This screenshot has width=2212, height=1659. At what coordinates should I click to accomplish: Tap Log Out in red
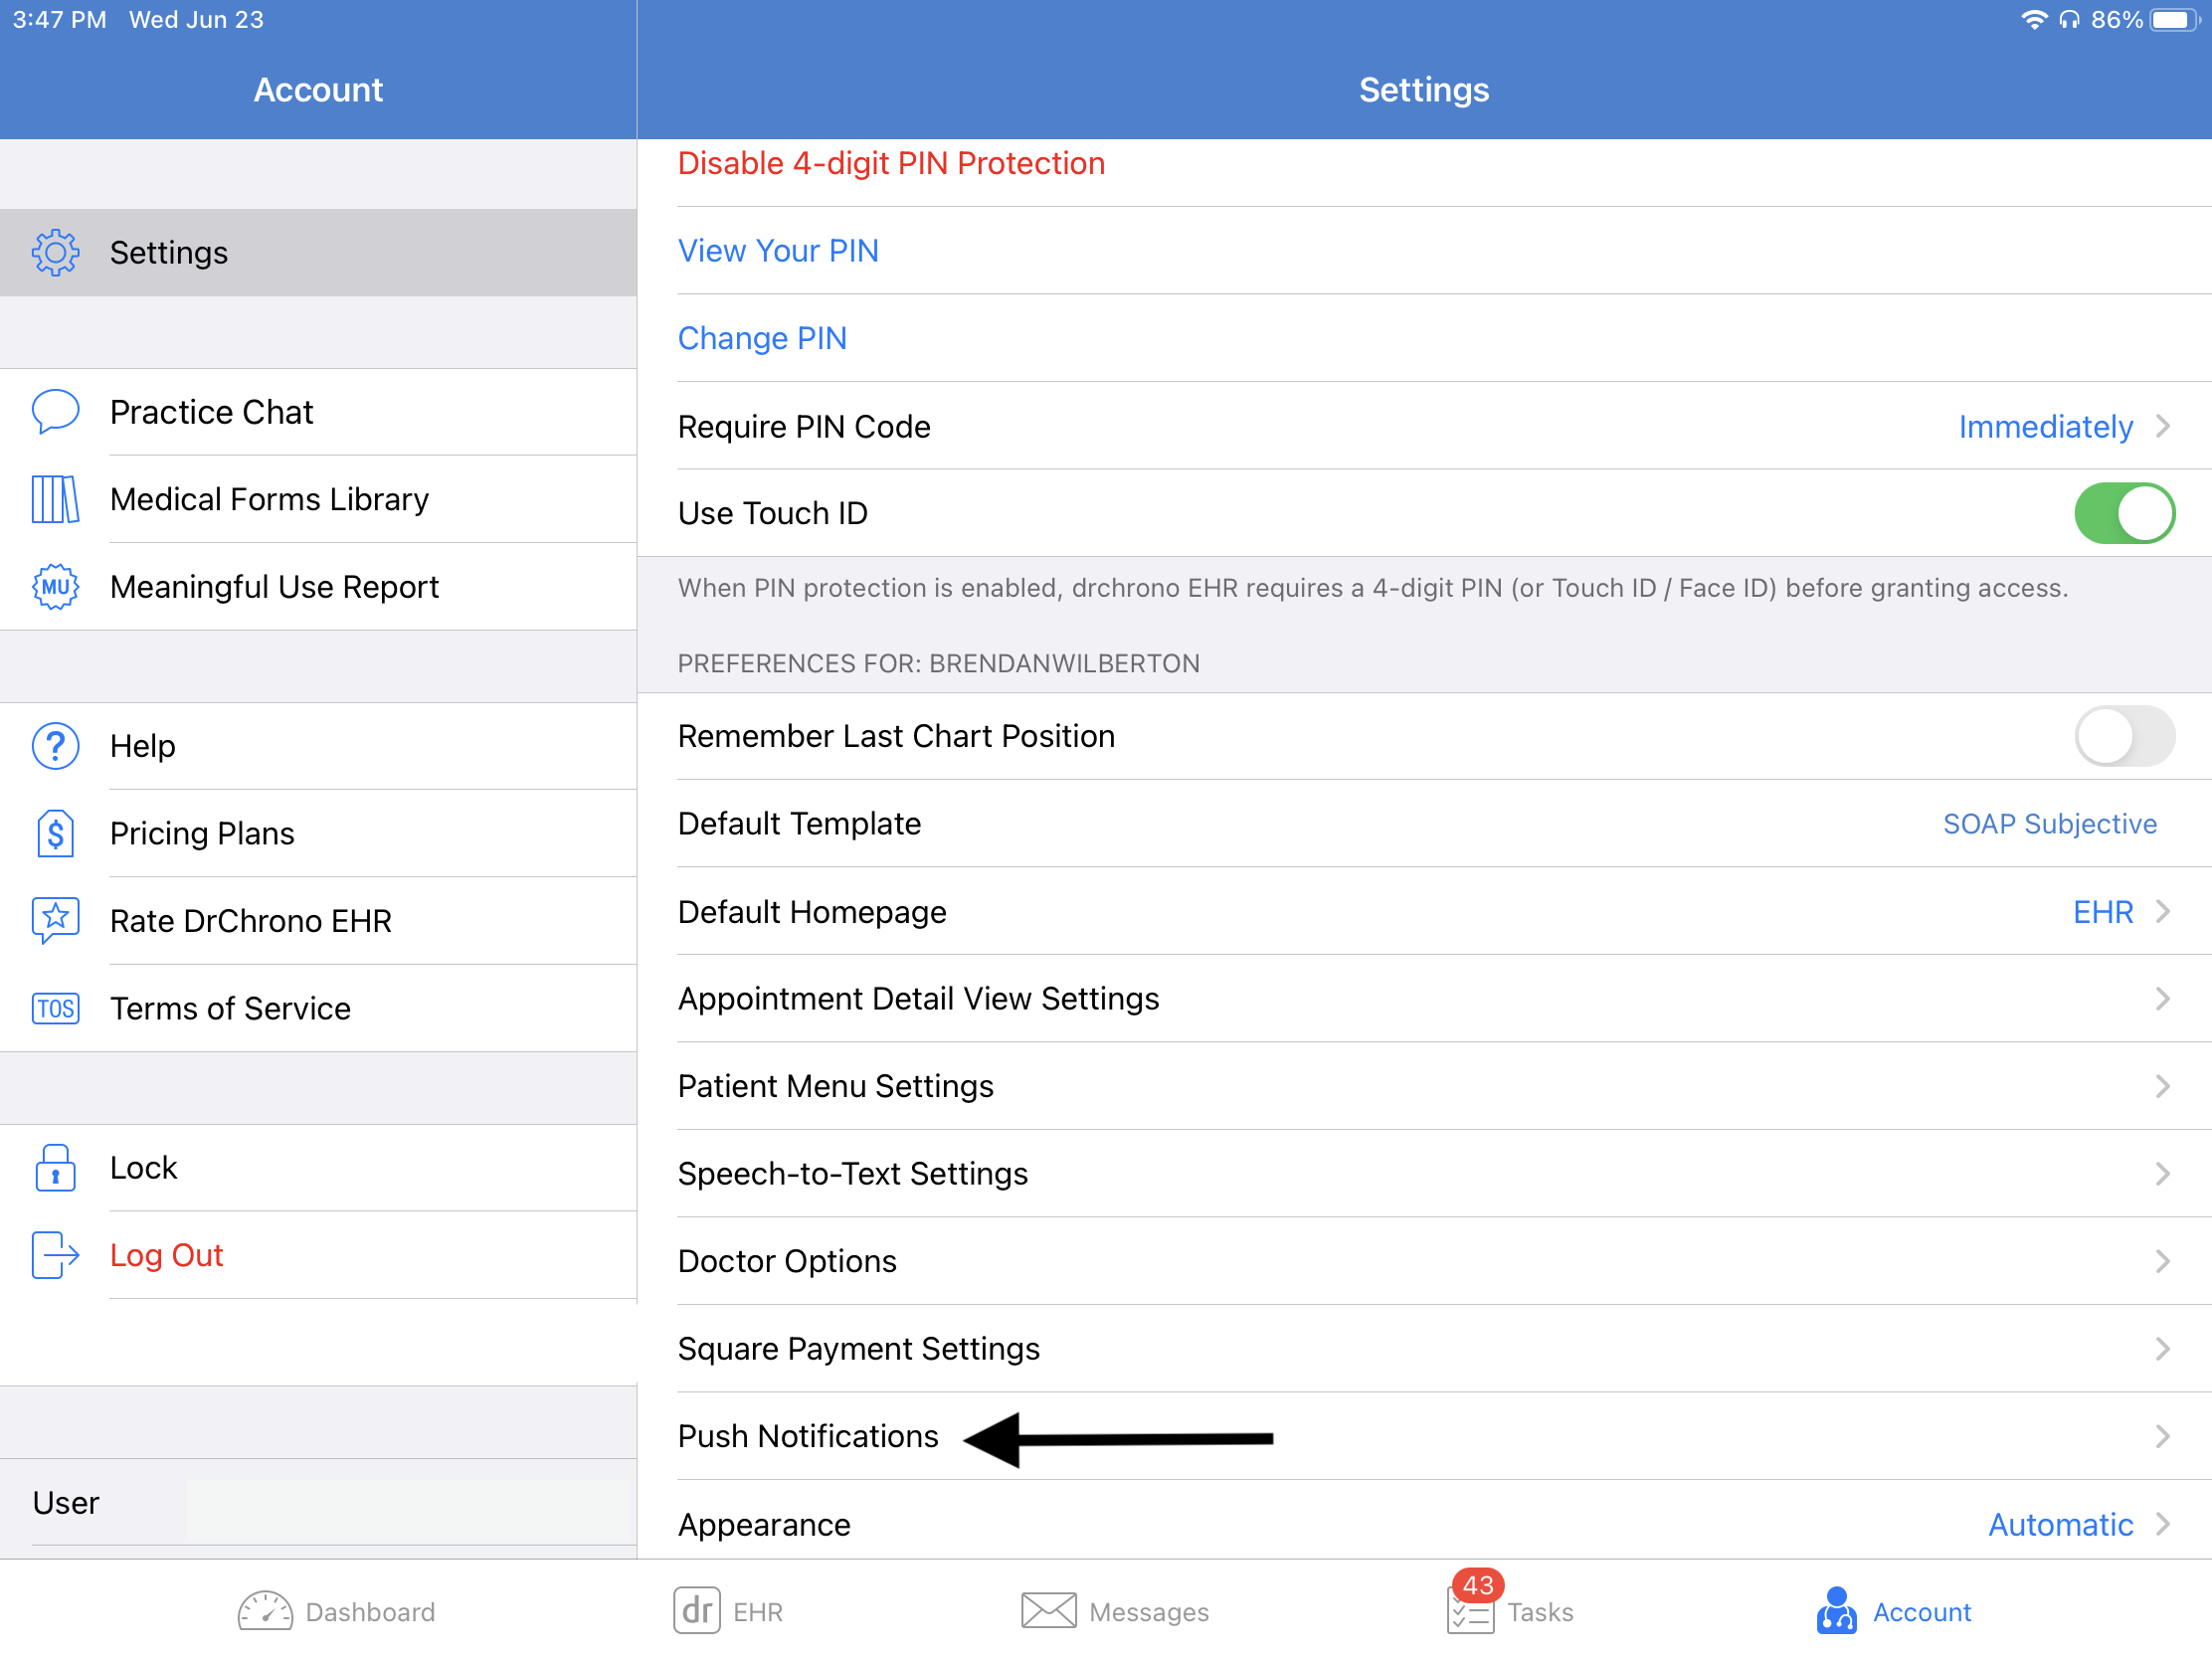[x=171, y=1255]
